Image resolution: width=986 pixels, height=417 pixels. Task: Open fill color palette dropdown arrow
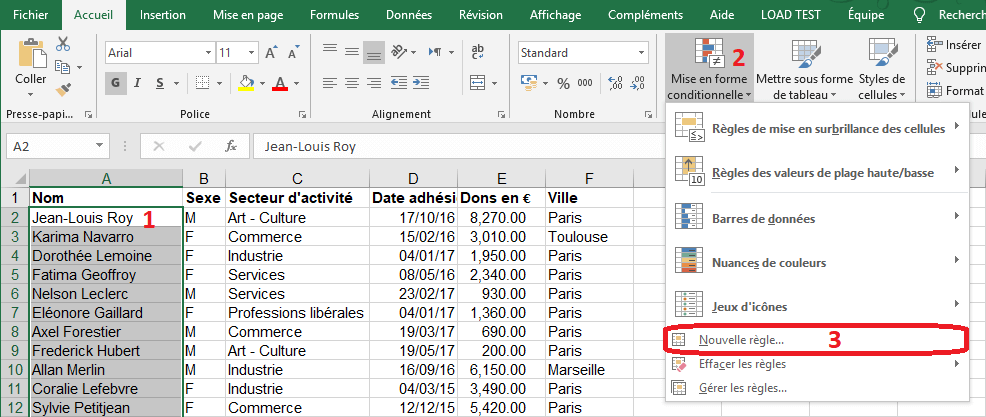click(x=262, y=83)
